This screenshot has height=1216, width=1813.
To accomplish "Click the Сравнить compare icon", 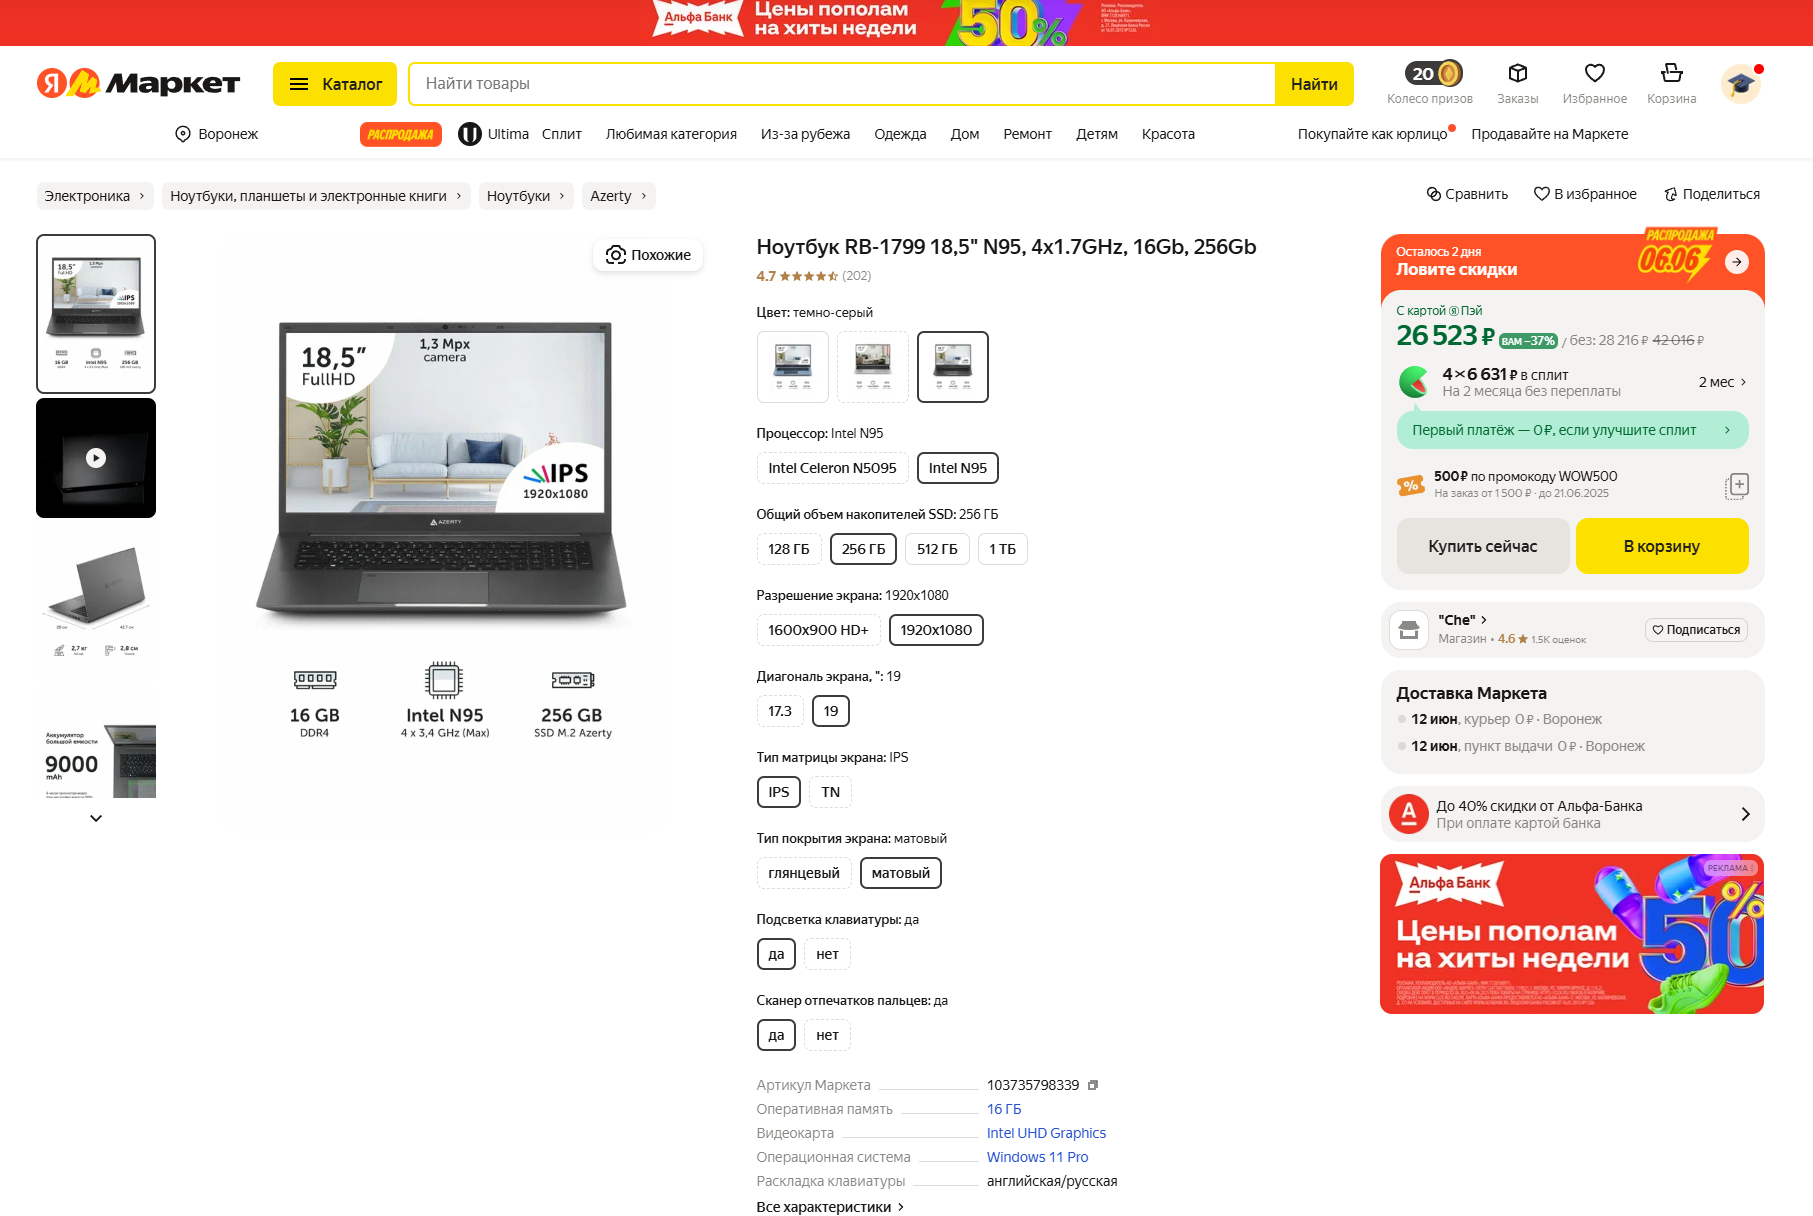I will (x=1434, y=194).
